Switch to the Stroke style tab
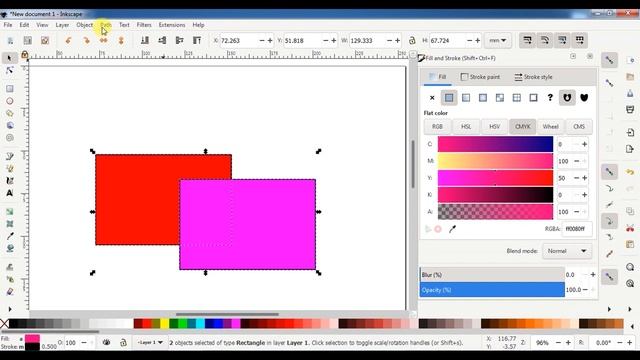The width and height of the screenshot is (640, 360). (533, 77)
